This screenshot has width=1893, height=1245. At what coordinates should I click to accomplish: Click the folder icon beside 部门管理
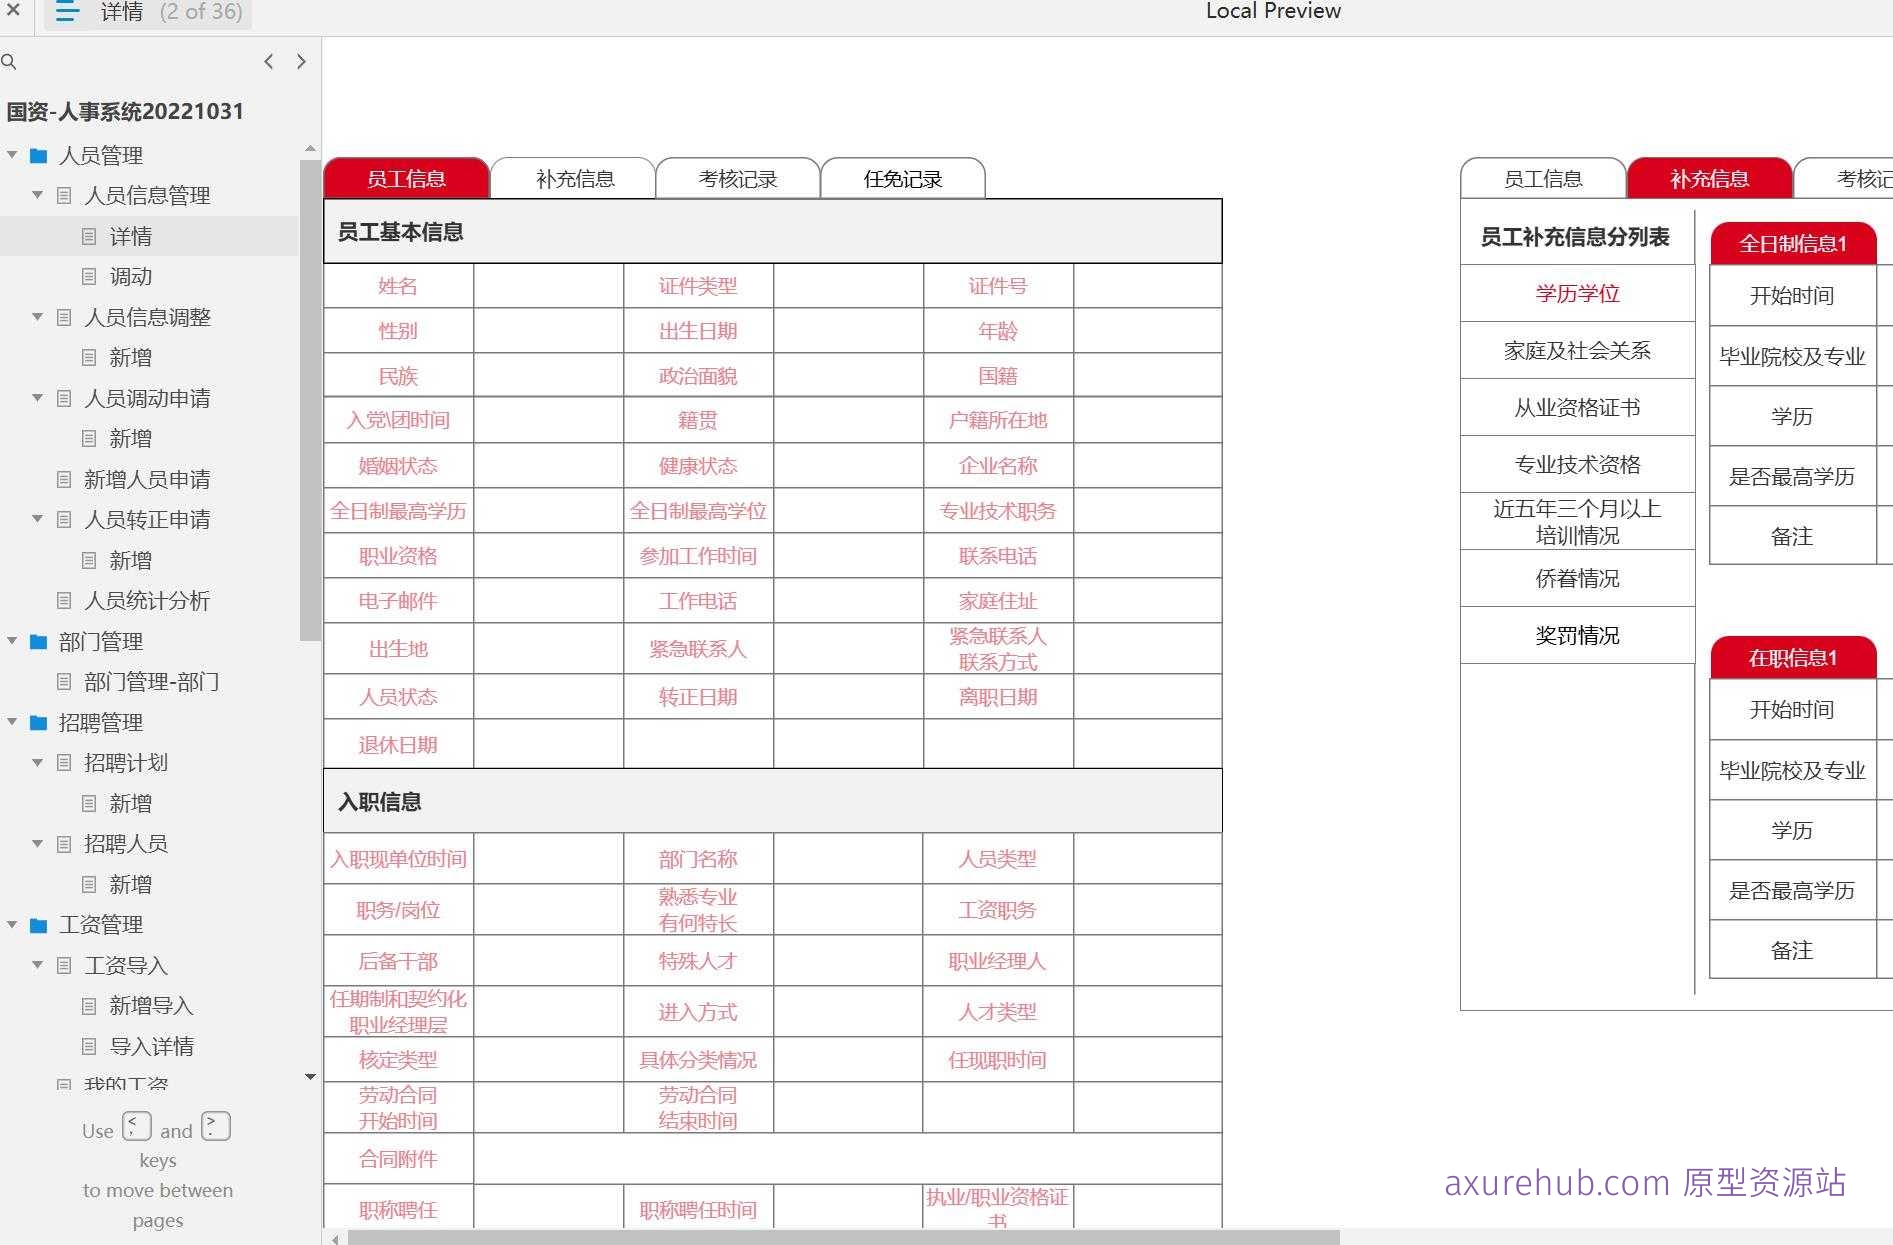(38, 641)
